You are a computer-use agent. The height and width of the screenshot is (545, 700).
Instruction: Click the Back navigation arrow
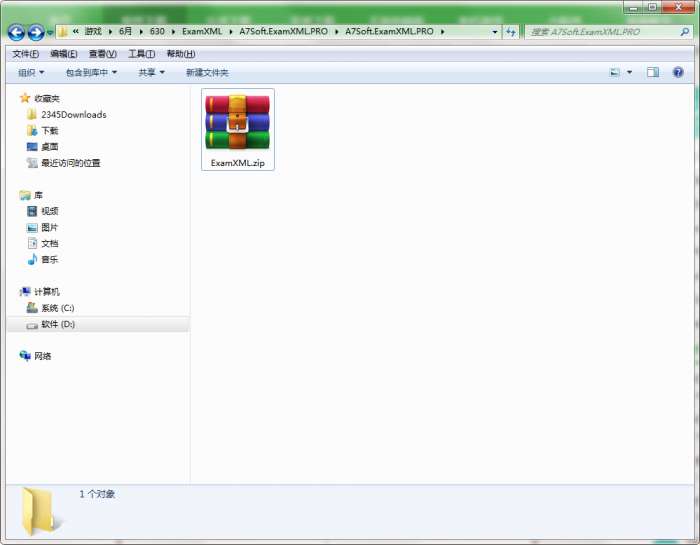(x=16, y=32)
